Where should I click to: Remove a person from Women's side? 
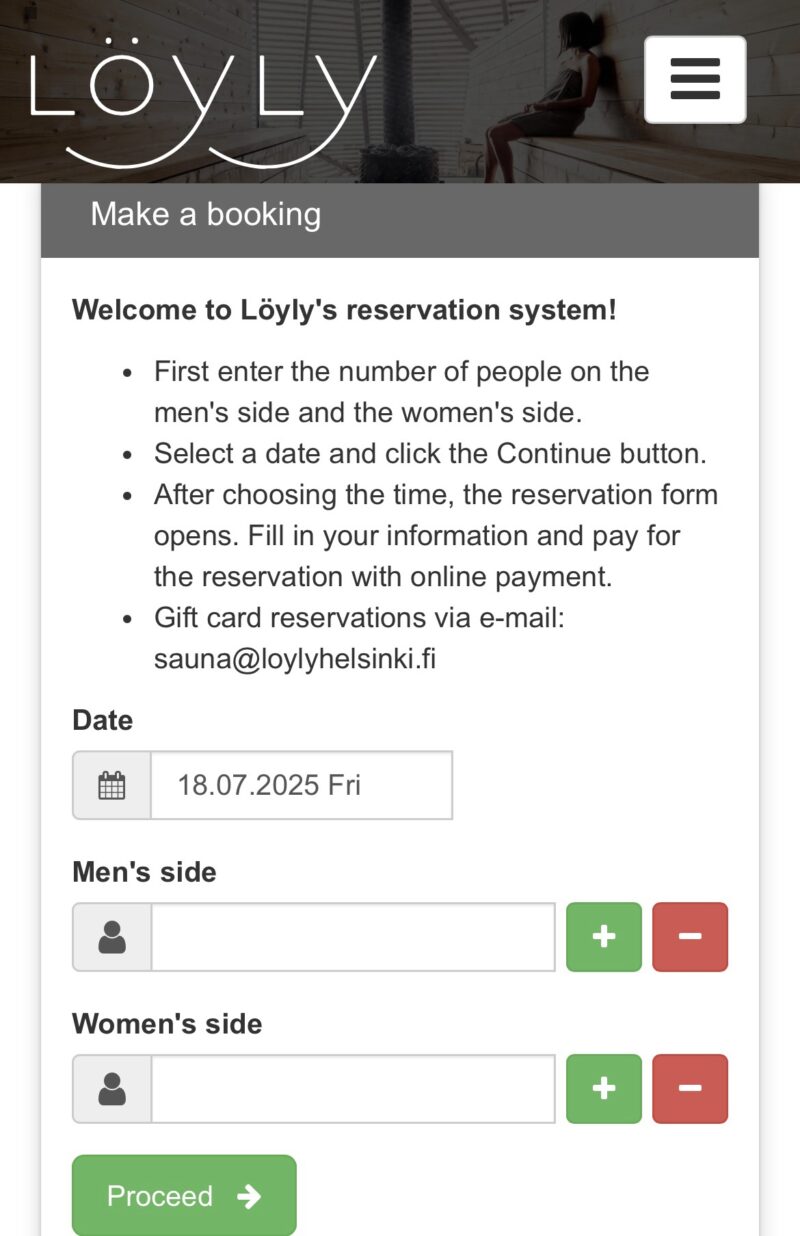point(690,1089)
